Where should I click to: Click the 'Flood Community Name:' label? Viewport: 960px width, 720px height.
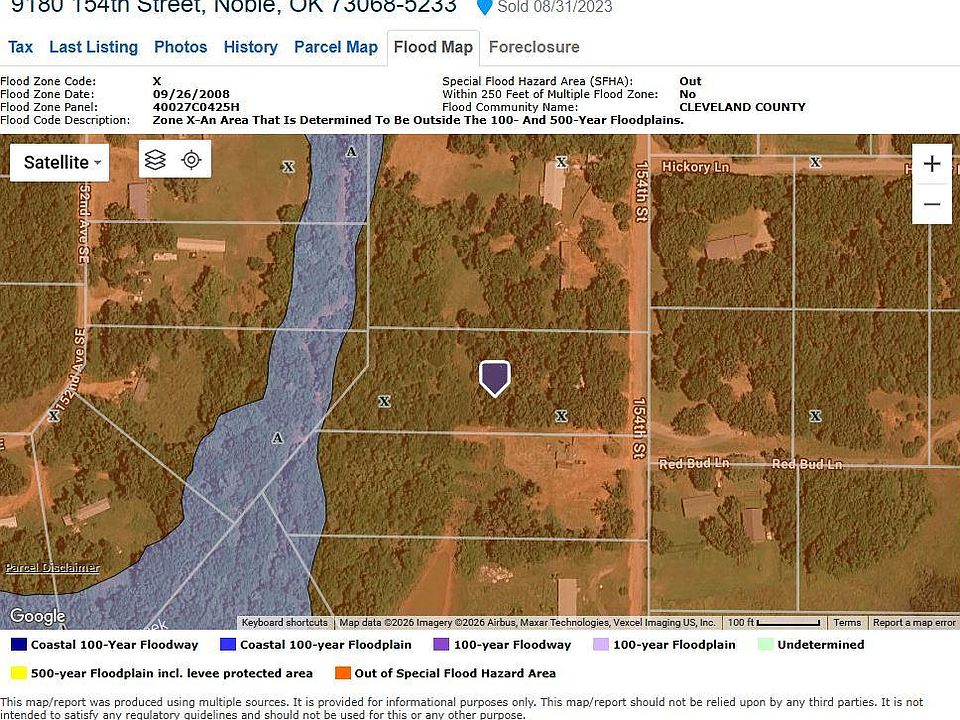(x=510, y=107)
